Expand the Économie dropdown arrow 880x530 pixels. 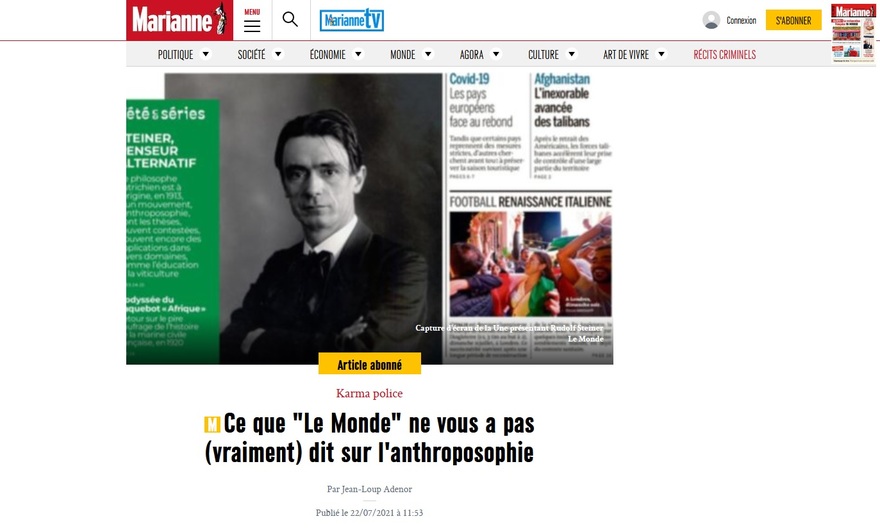[x=358, y=54]
